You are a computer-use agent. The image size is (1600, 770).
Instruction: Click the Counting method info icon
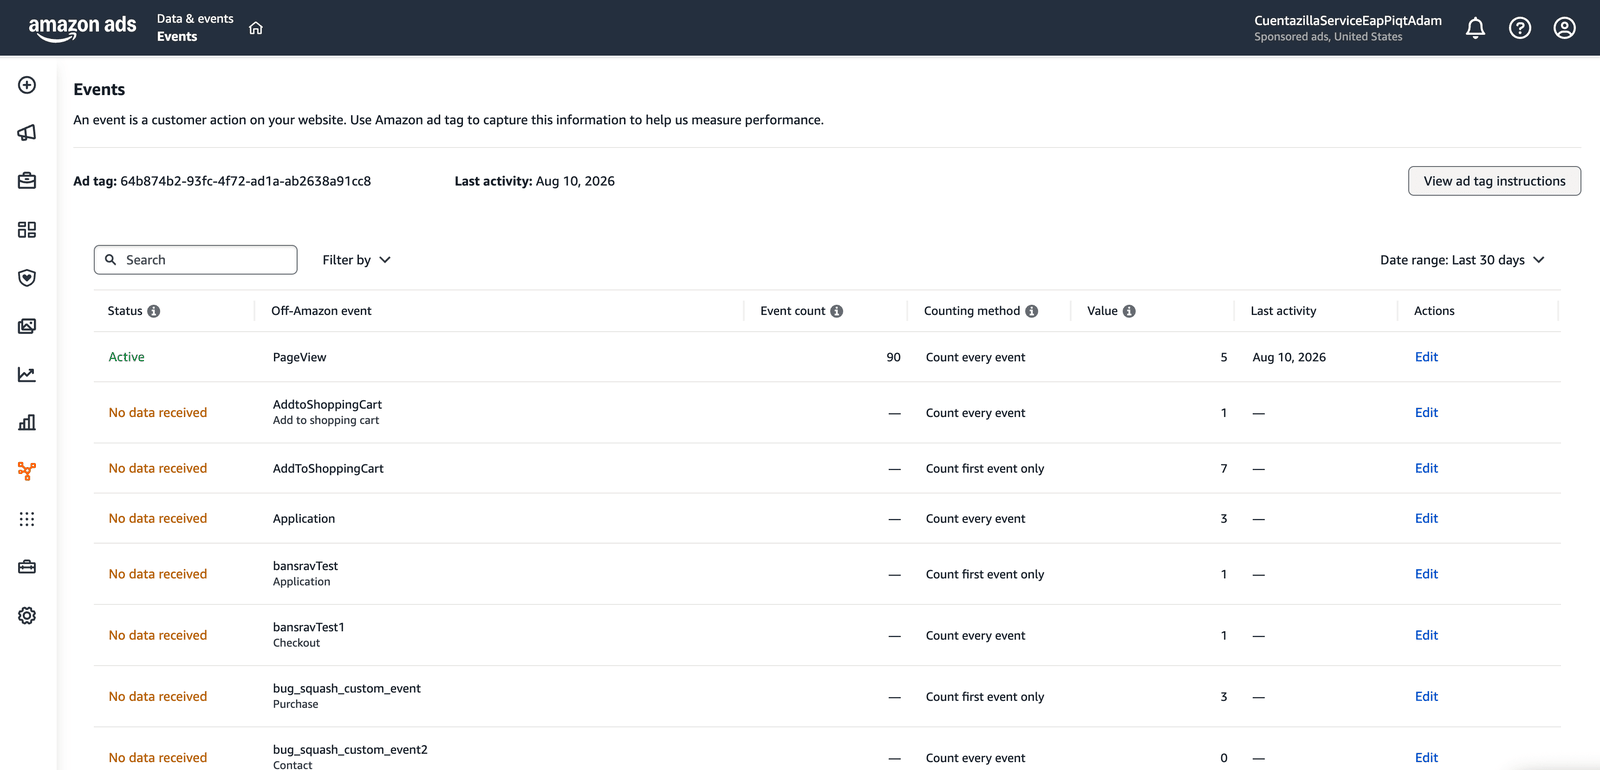(x=1032, y=311)
